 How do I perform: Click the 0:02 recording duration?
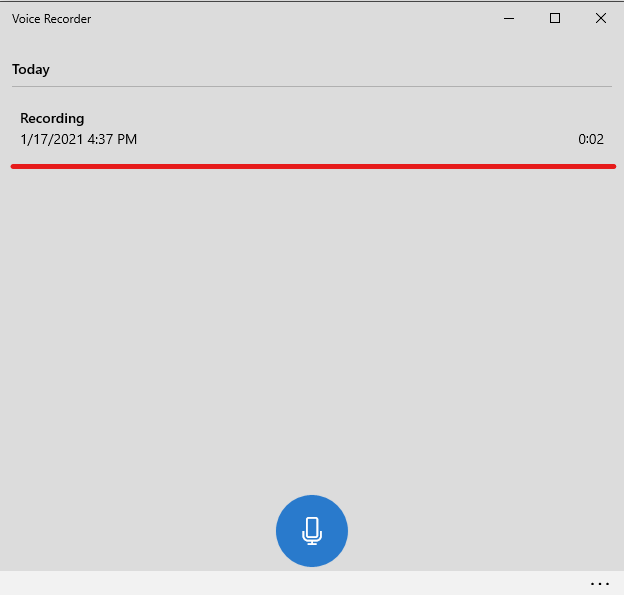[x=591, y=139]
